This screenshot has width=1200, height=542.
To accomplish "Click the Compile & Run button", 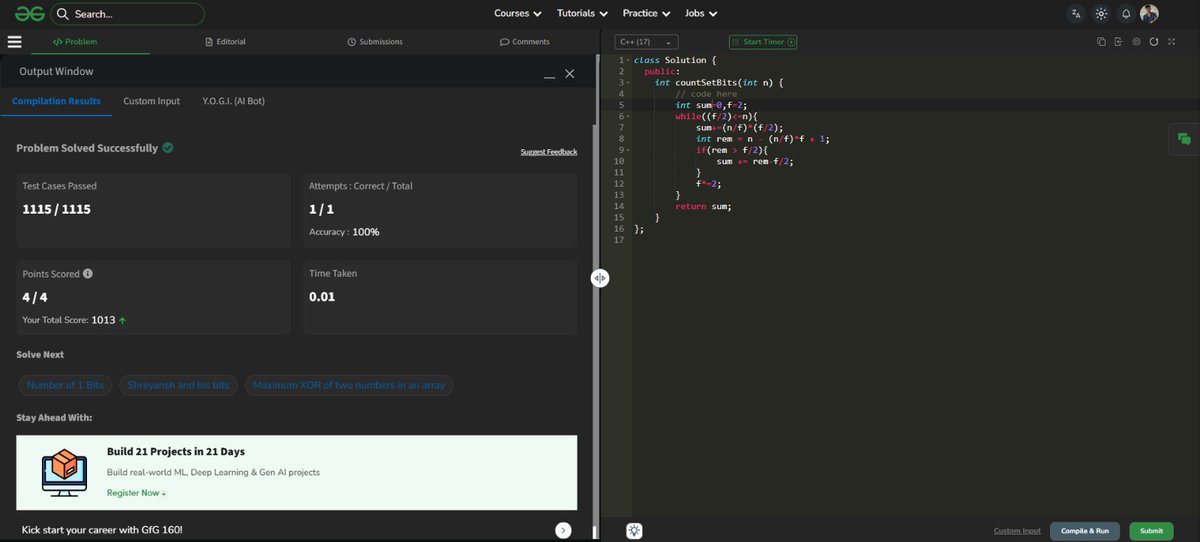I will click(1085, 531).
